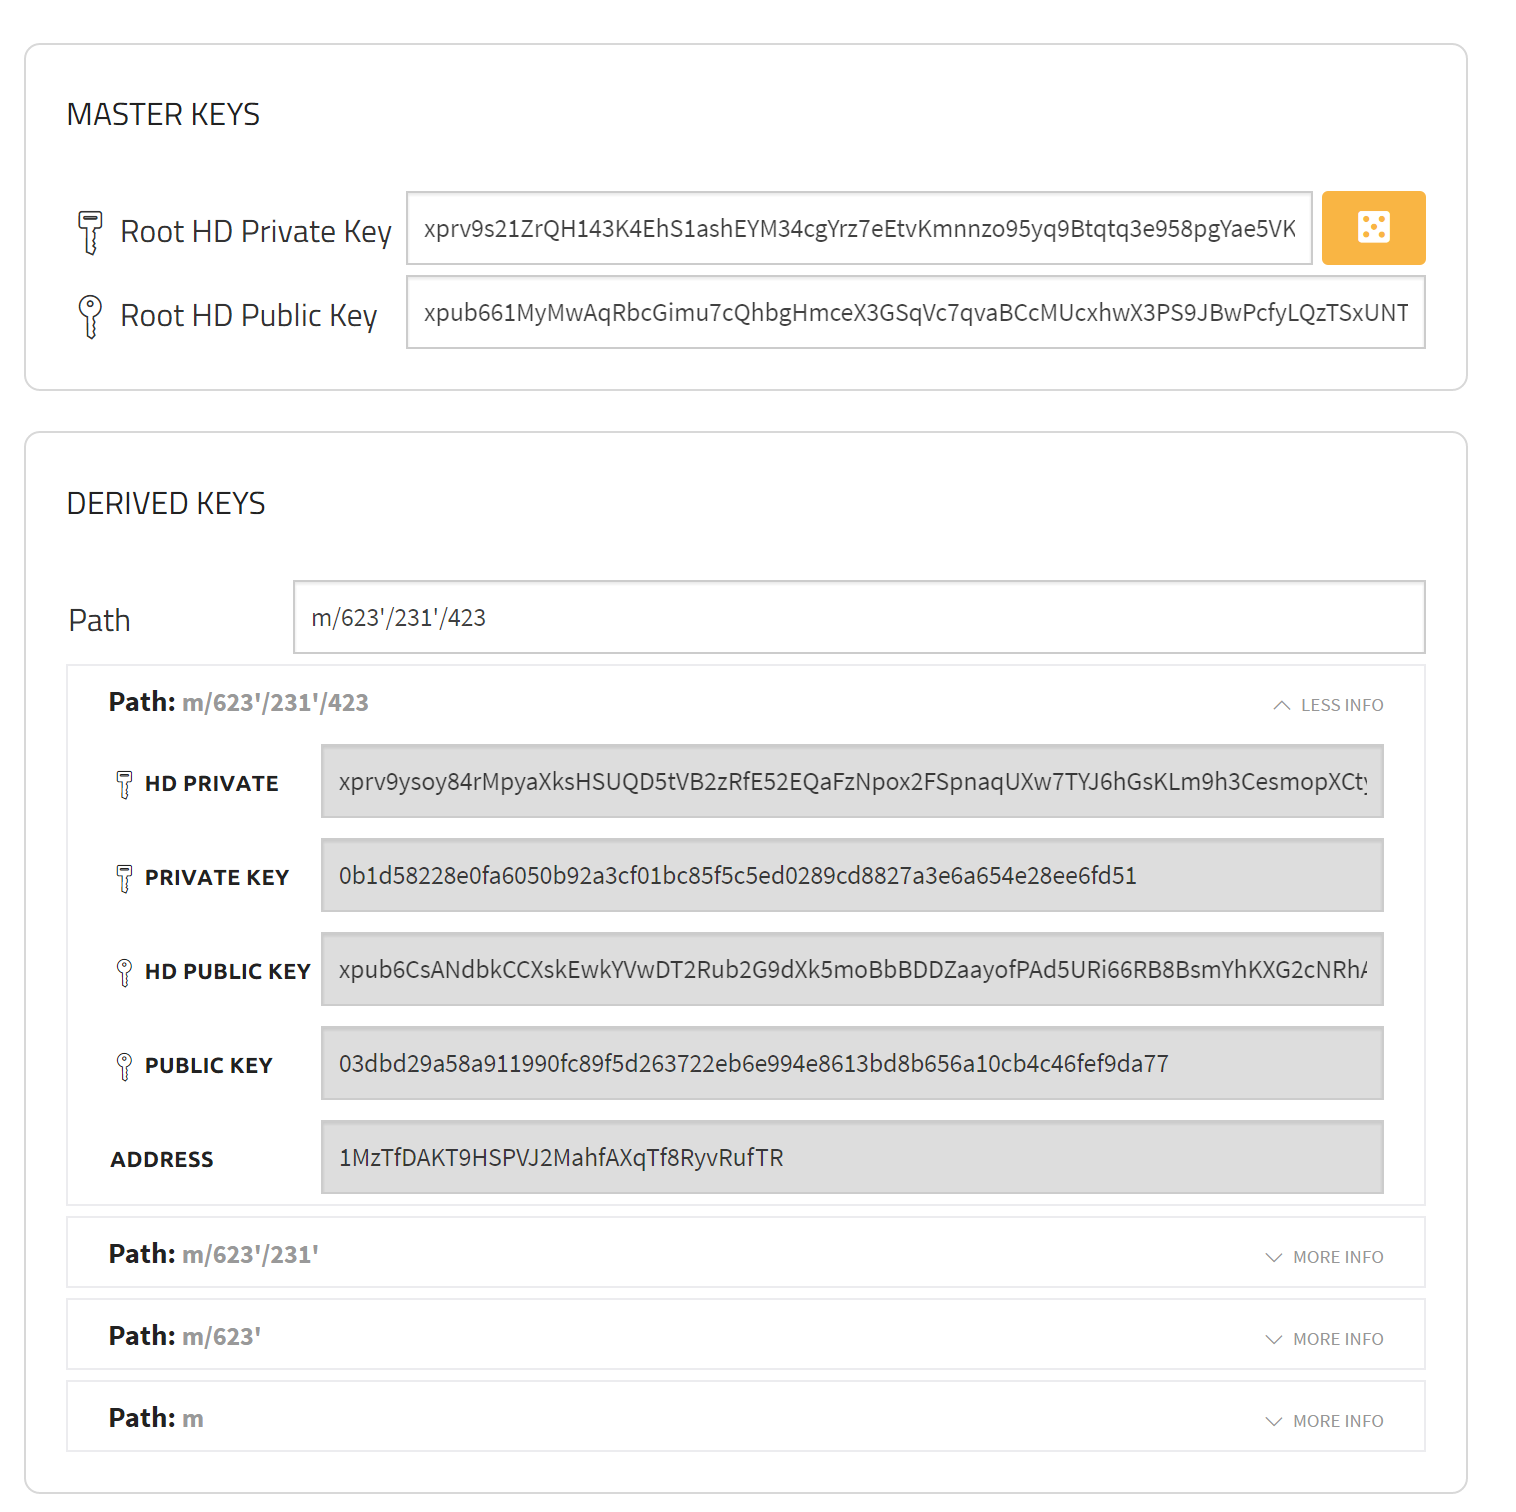This screenshot has height=1512, width=1516.
Task: Select the HD PUBLIC KEY xpub field
Action: click(x=852, y=969)
